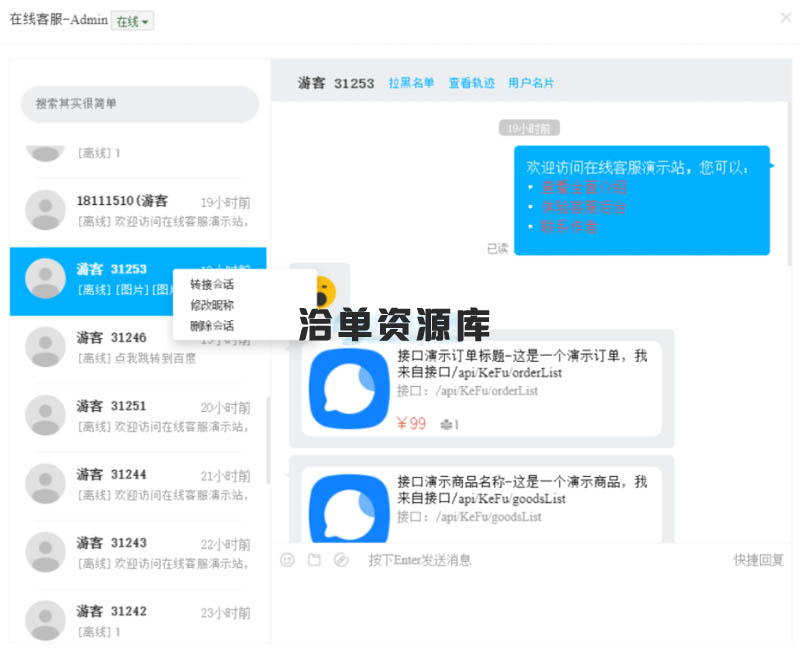
Task: Click the search conversations input field
Action: tap(140, 104)
